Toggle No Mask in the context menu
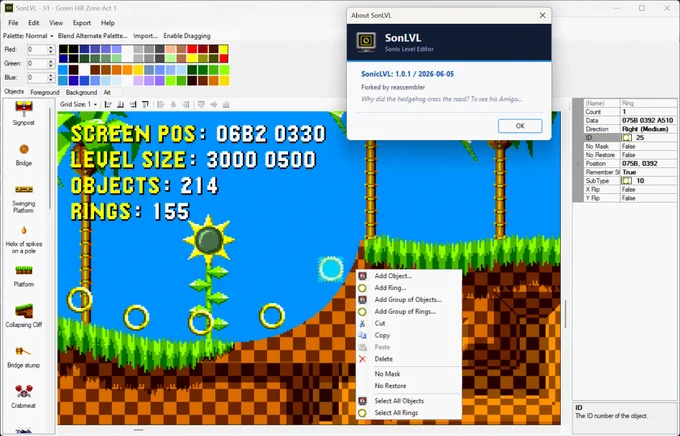The height and width of the screenshot is (436, 680). (387, 374)
